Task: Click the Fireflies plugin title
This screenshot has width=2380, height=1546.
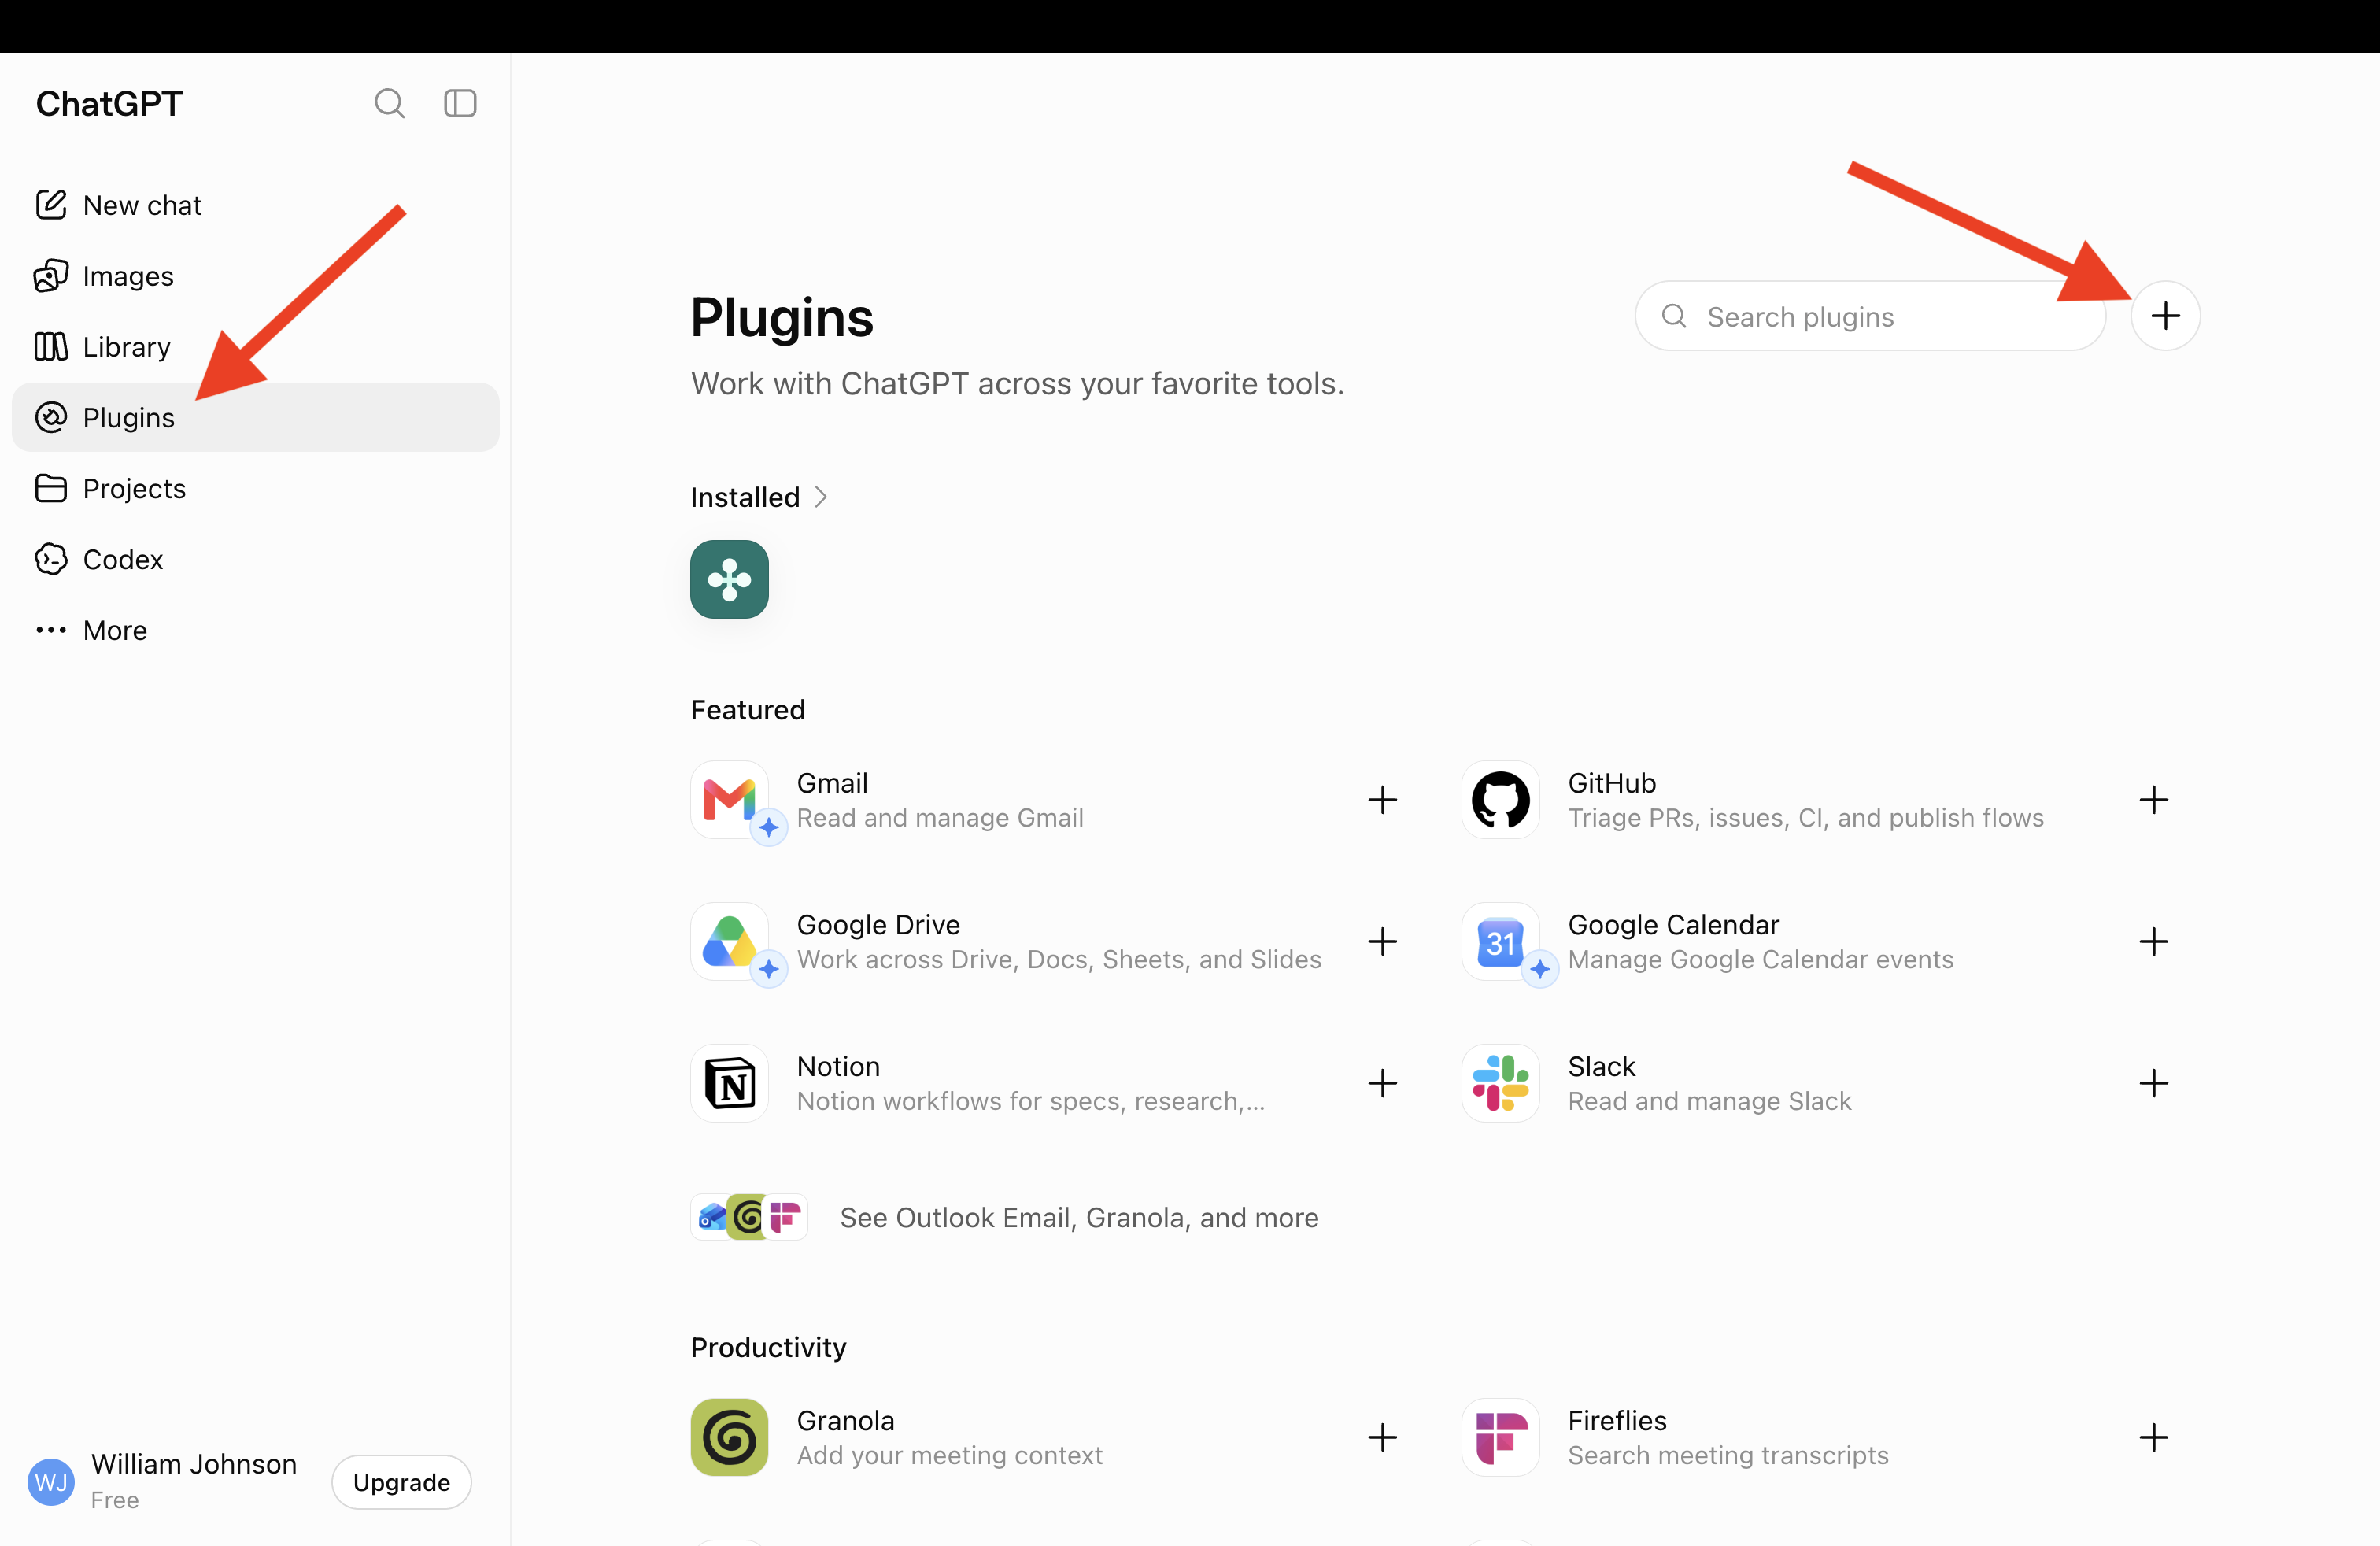Action: point(1617,1421)
